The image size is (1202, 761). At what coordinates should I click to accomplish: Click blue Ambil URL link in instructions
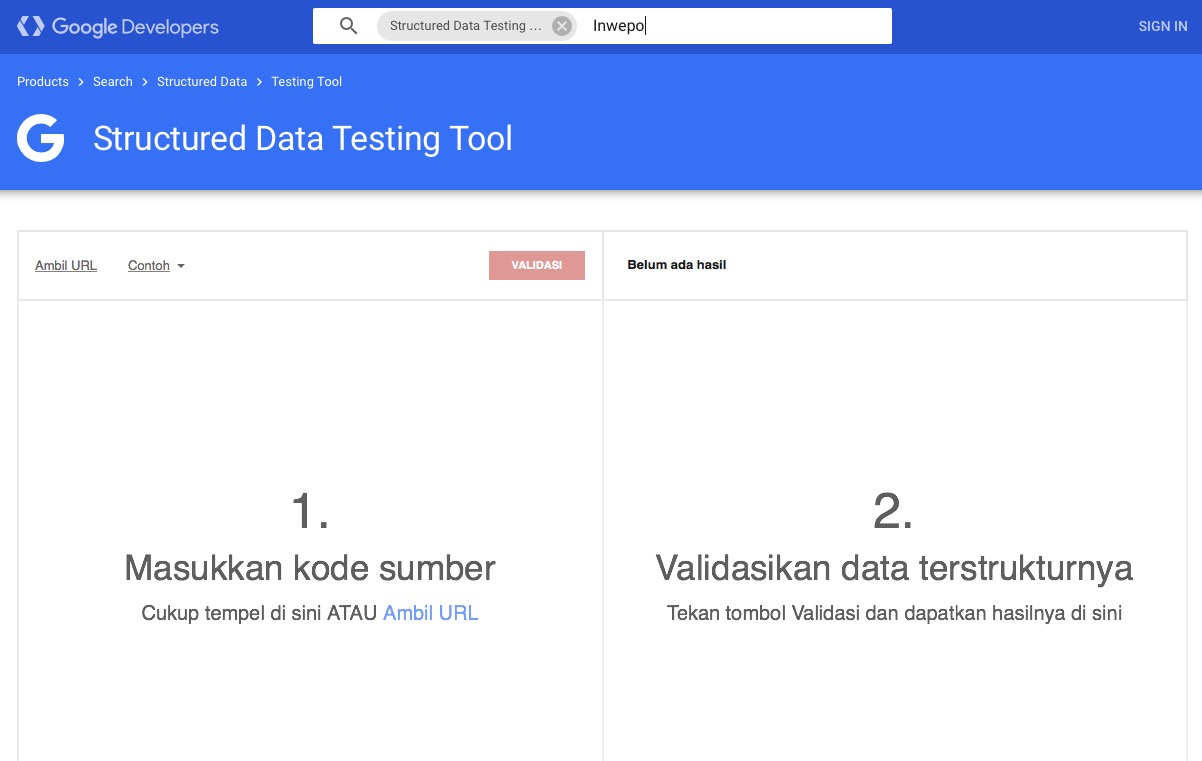[430, 613]
